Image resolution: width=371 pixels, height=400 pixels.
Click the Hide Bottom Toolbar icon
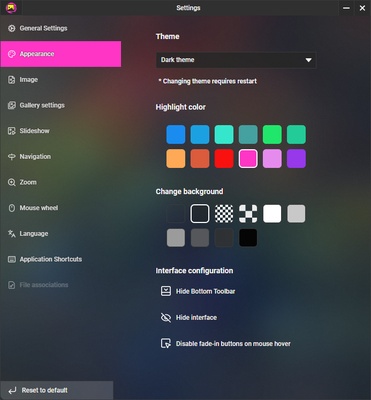pos(166,291)
